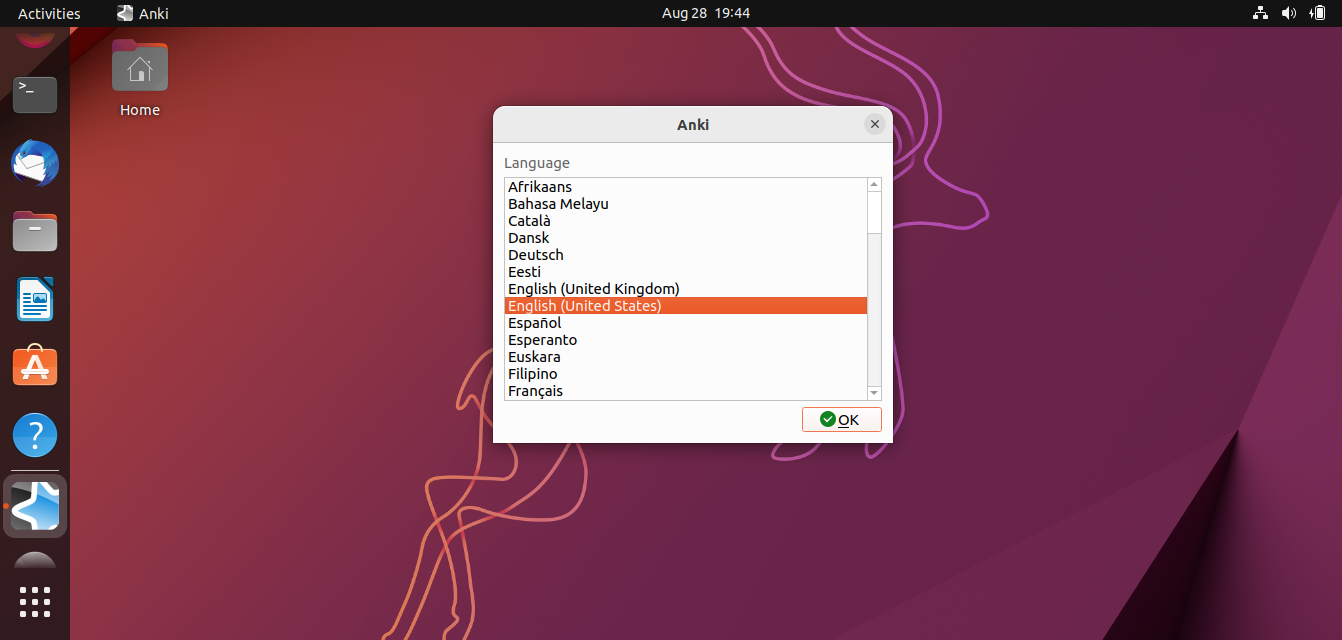Launch LibreOffice Writer
This screenshot has width=1342, height=640.
[x=34, y=299]
